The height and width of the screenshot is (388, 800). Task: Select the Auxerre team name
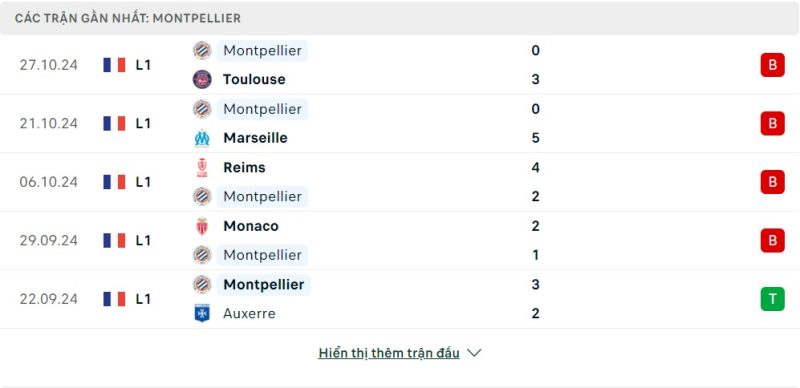click(x=249, y=313)
